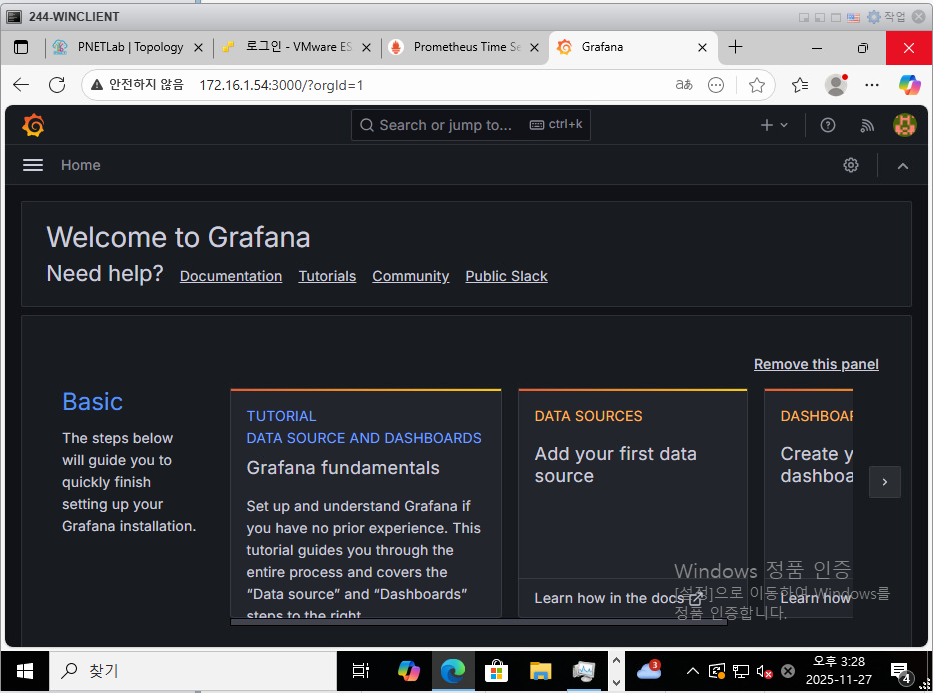Open the Windows Start menu
This screenshot has height=693, width=933.
coord(24,671)
